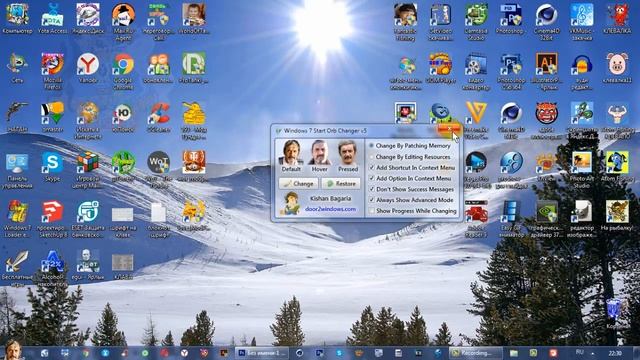Open Photo Art Studio desktop shortcut
Image resolution: width=640 pixels, height=360 pixels.
582,170
